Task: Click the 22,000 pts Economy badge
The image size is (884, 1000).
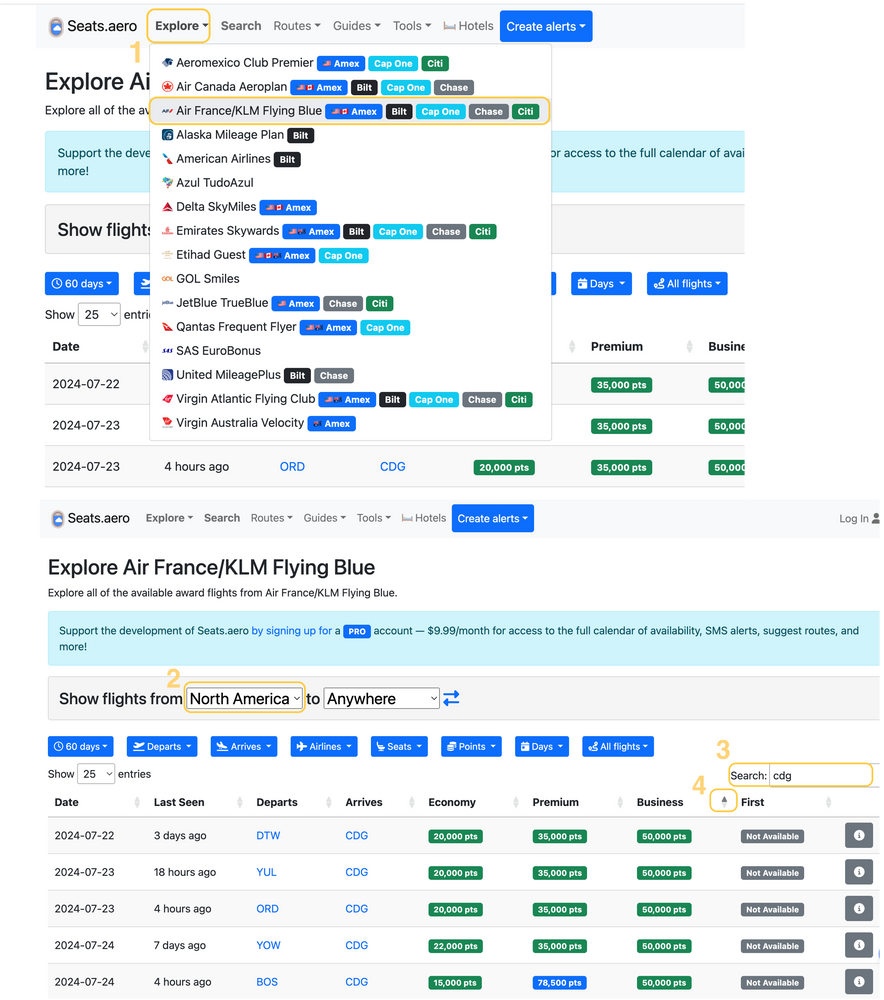Action: point(455,946)
